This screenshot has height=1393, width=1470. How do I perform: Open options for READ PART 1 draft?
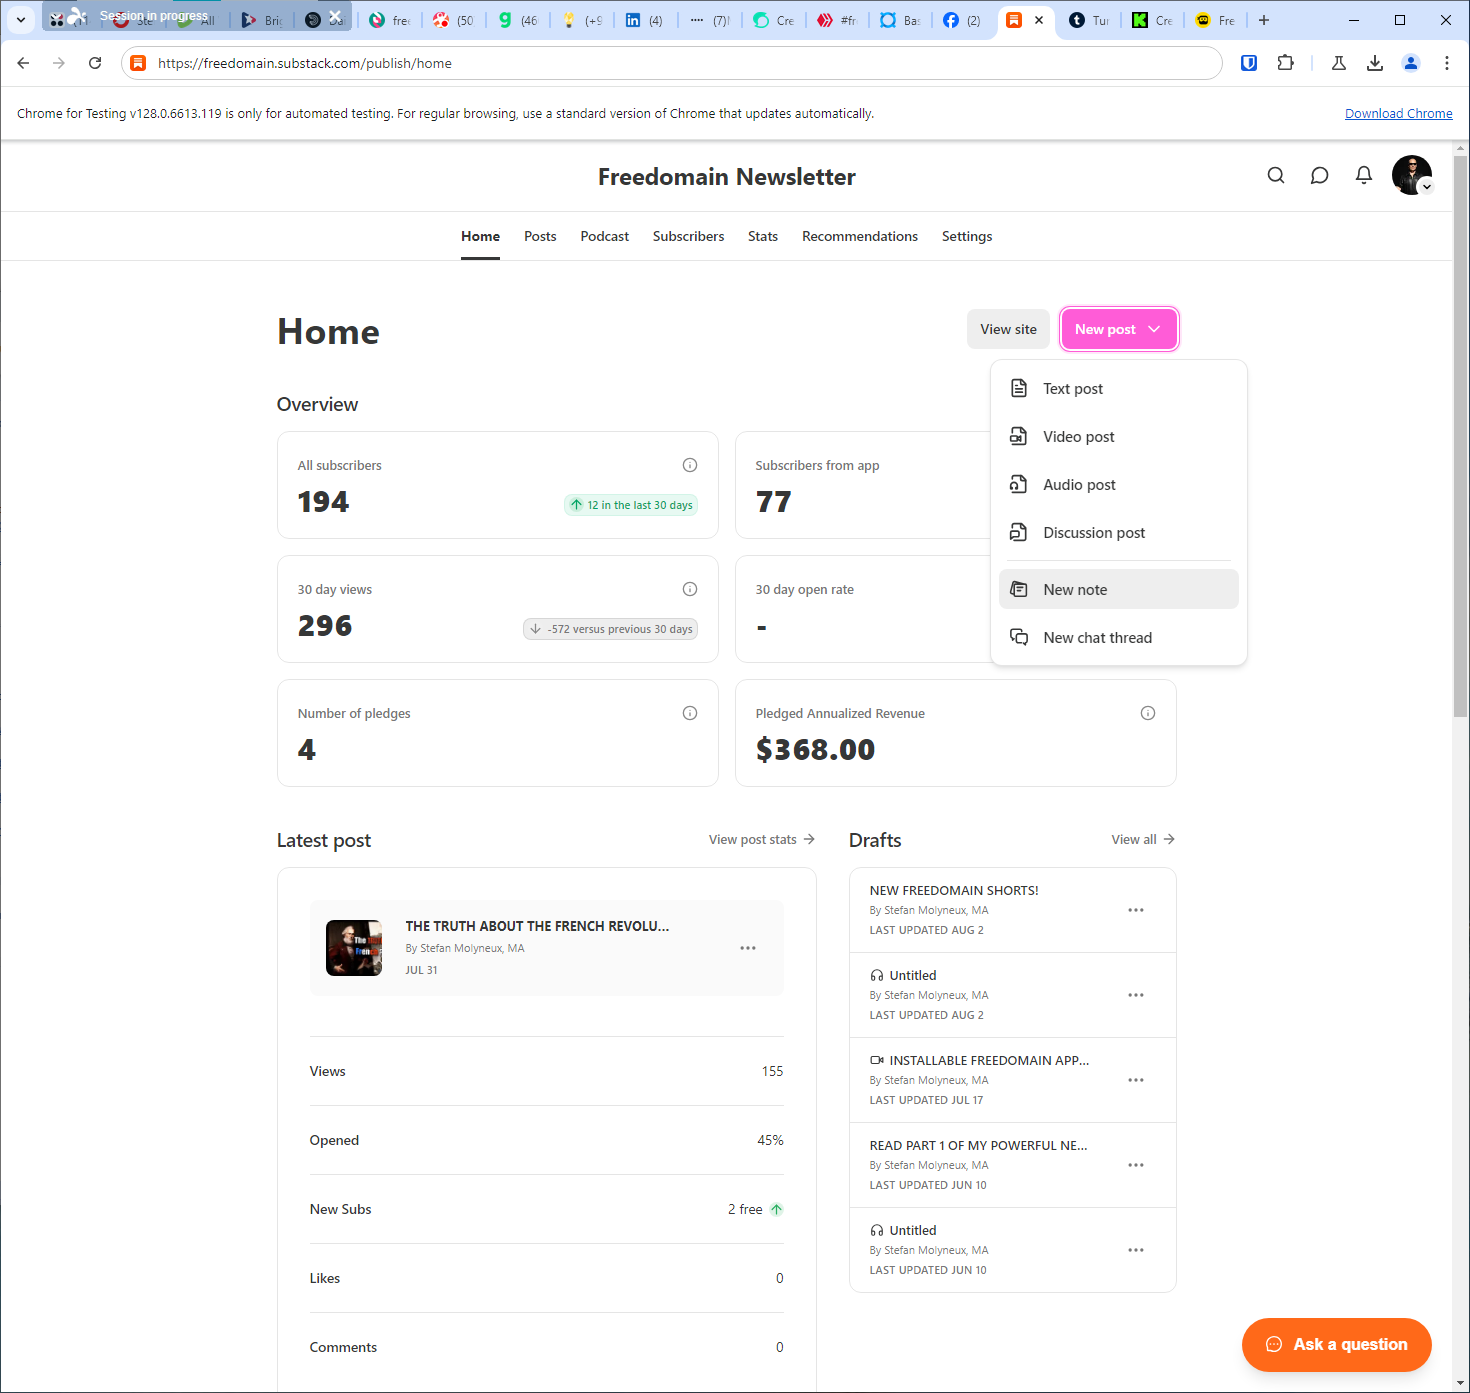pyautogui.click(x=1136, y=1165)
